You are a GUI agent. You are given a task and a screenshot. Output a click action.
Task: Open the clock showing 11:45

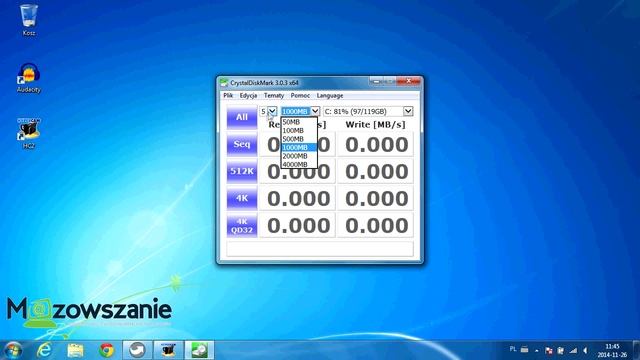pyautogui.click(x=612, y=351)
